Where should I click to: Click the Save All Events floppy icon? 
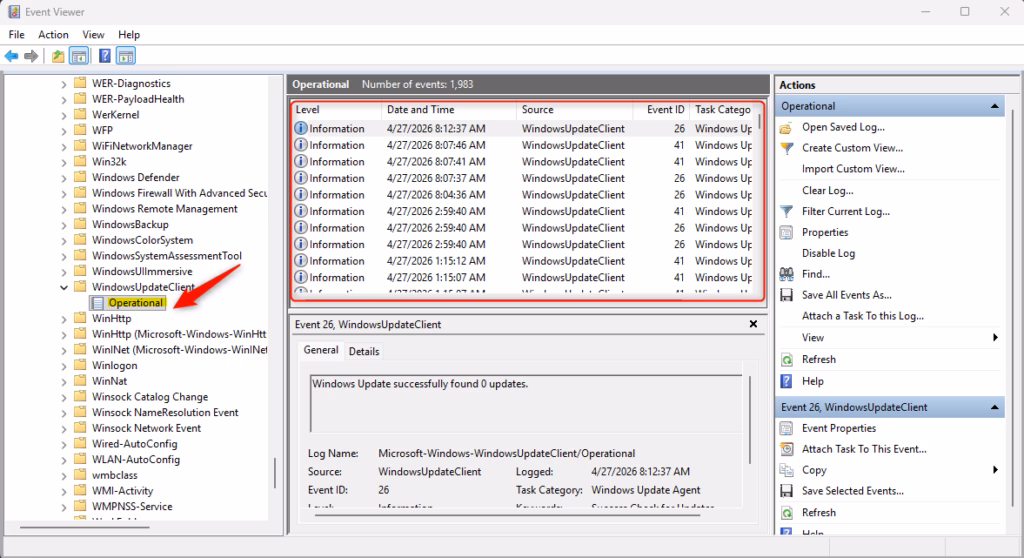click(x=786, y=295)
